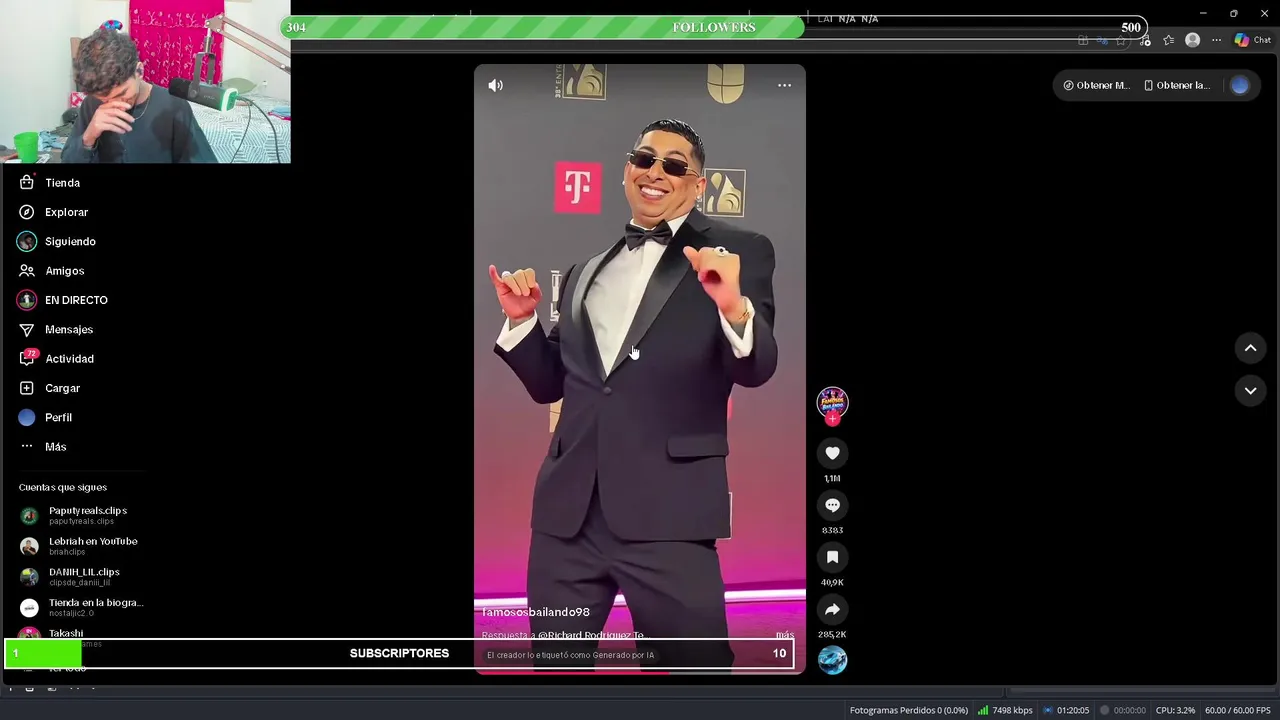The image size is (1280, 720).
Task: Click the webcam overlay thumbnail
Action: 145,81
